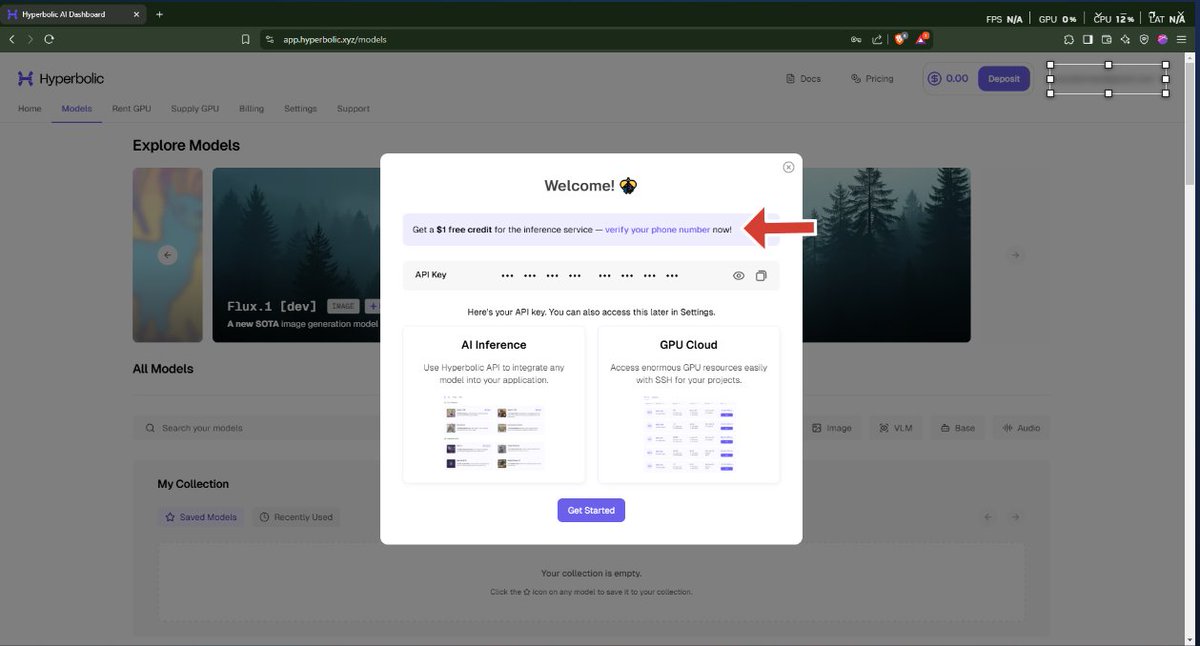Click the browser back button
Image resolution: width=1200 pixels, height=646 pixels.
click(12, 39)
